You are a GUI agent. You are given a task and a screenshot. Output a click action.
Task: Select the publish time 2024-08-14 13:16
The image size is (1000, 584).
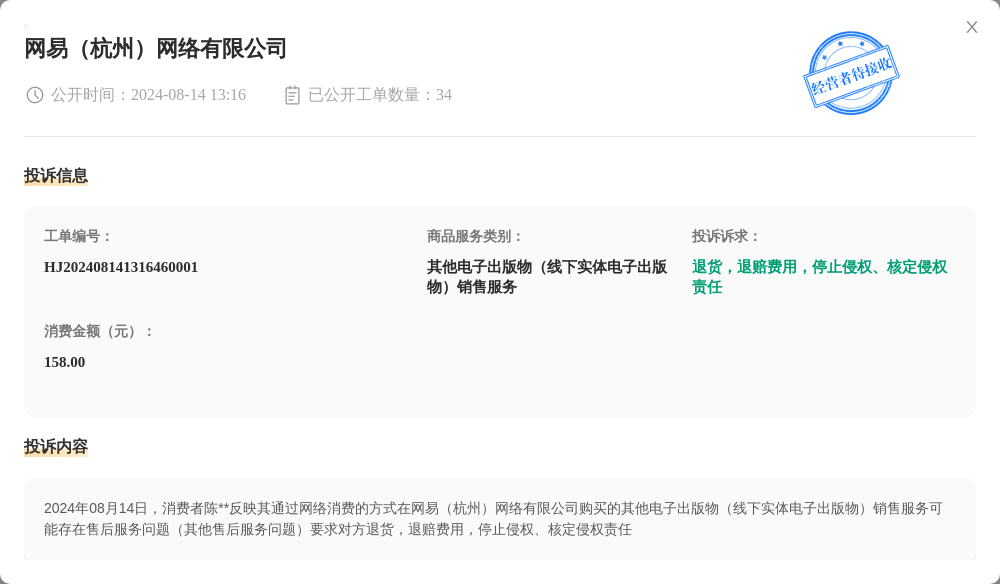[188, 95]
